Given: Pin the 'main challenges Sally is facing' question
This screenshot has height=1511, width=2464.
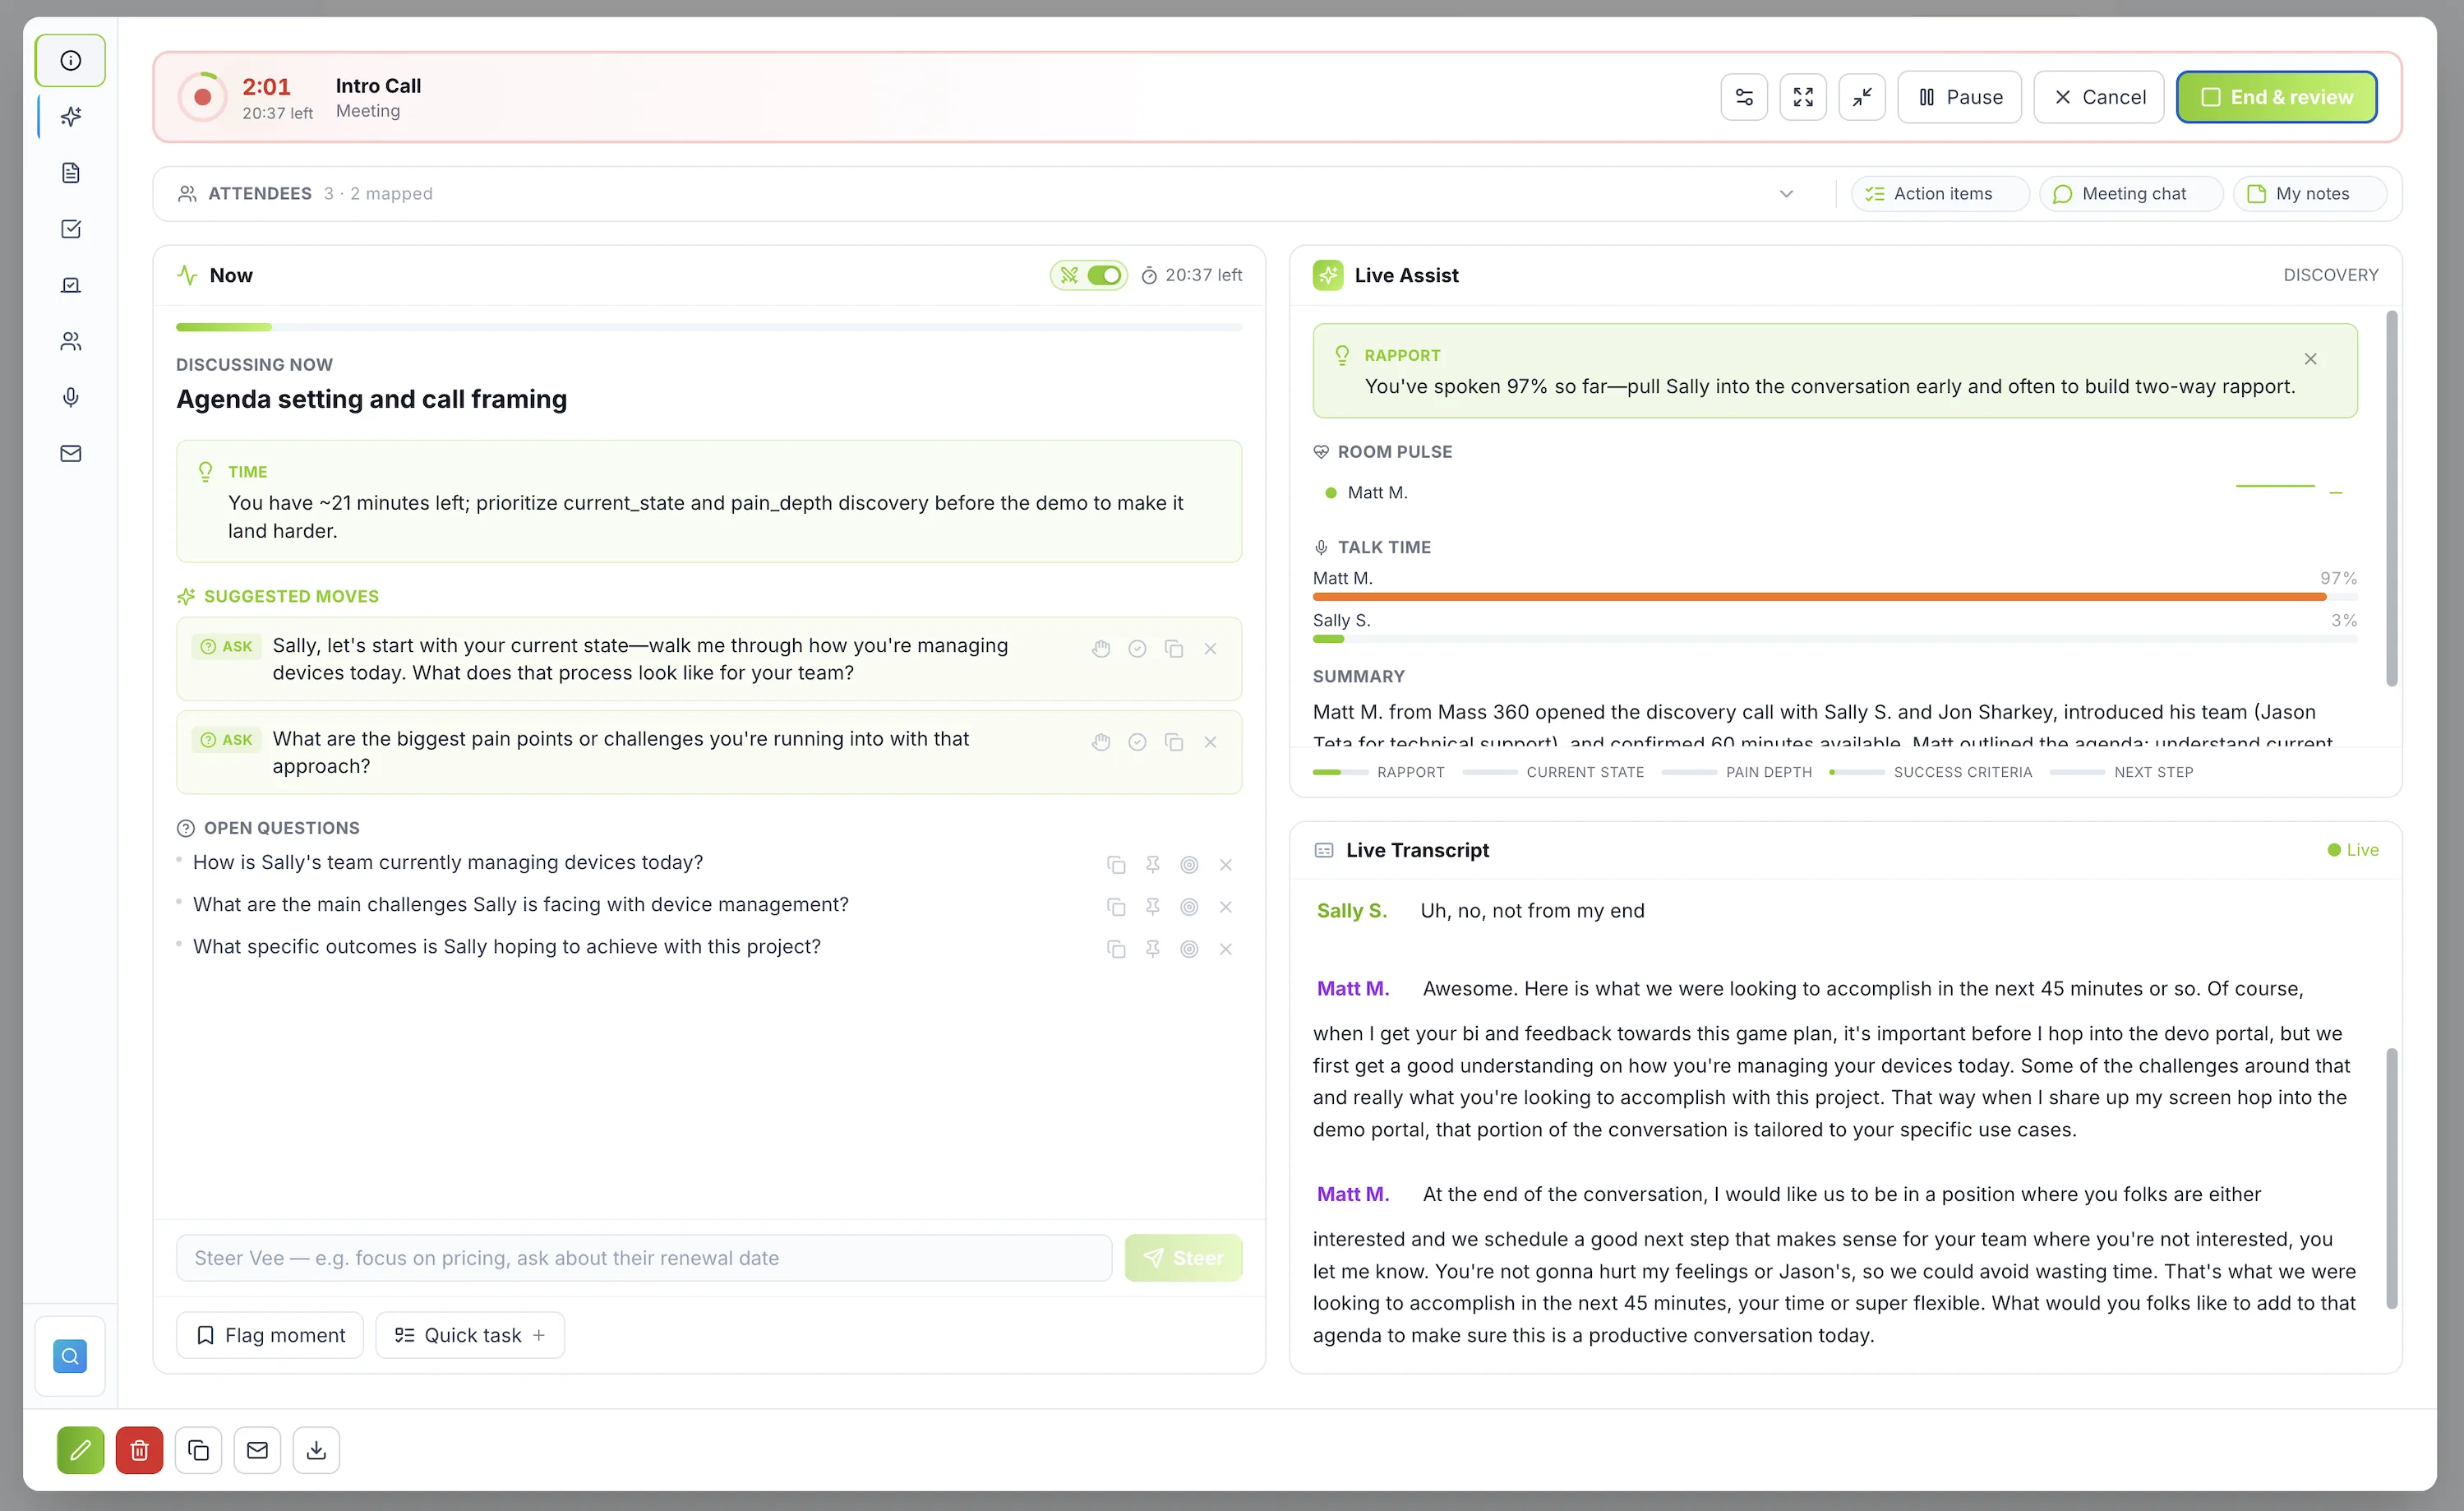Looking at the screenshot, I should coord(1152,907).
